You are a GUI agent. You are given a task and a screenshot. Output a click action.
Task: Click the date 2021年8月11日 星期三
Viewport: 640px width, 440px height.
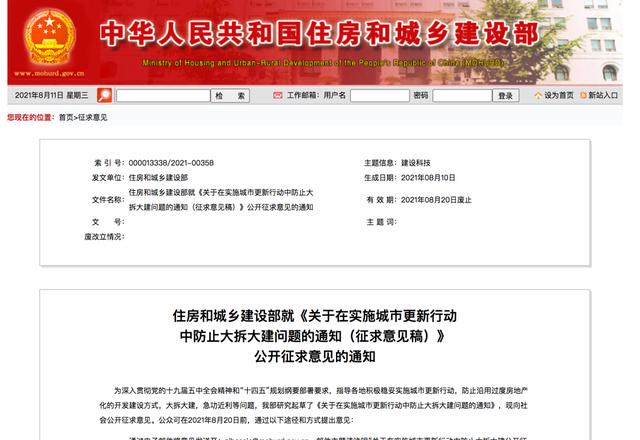51,96
